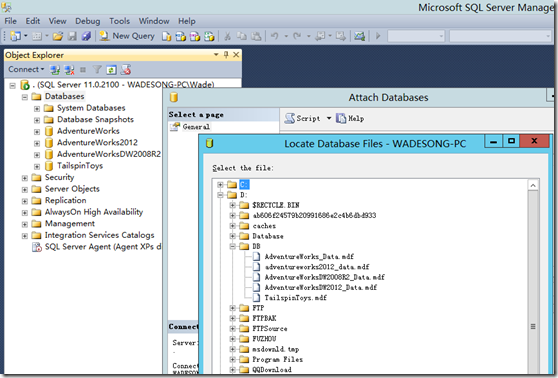Click the Script button in Attach Databases
Viewport: 558px width, 378px height.
[x=303, y=118]
